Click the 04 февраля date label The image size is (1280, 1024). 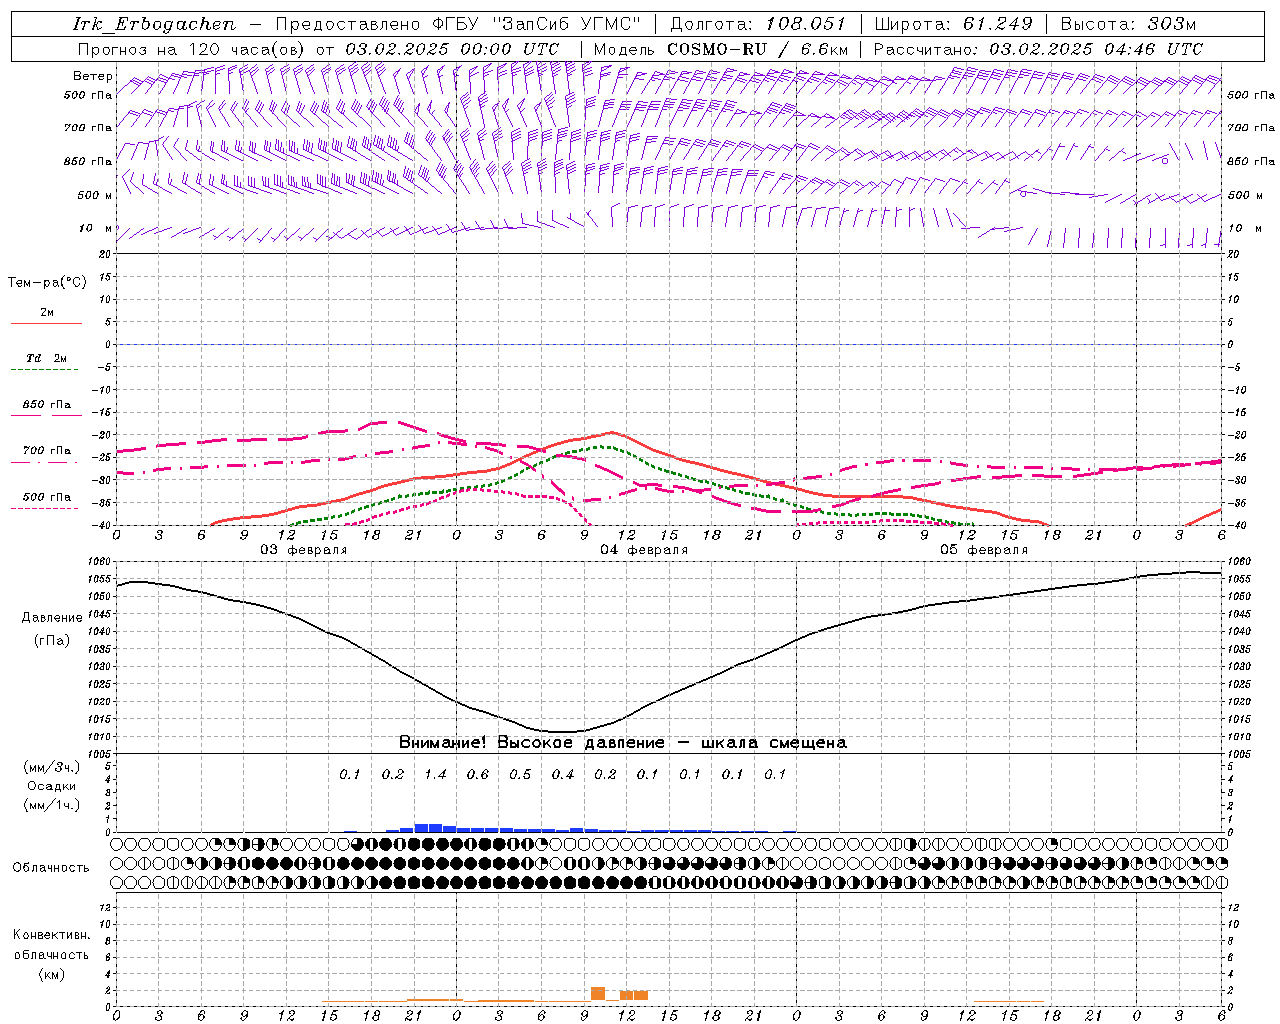[644, 550]
